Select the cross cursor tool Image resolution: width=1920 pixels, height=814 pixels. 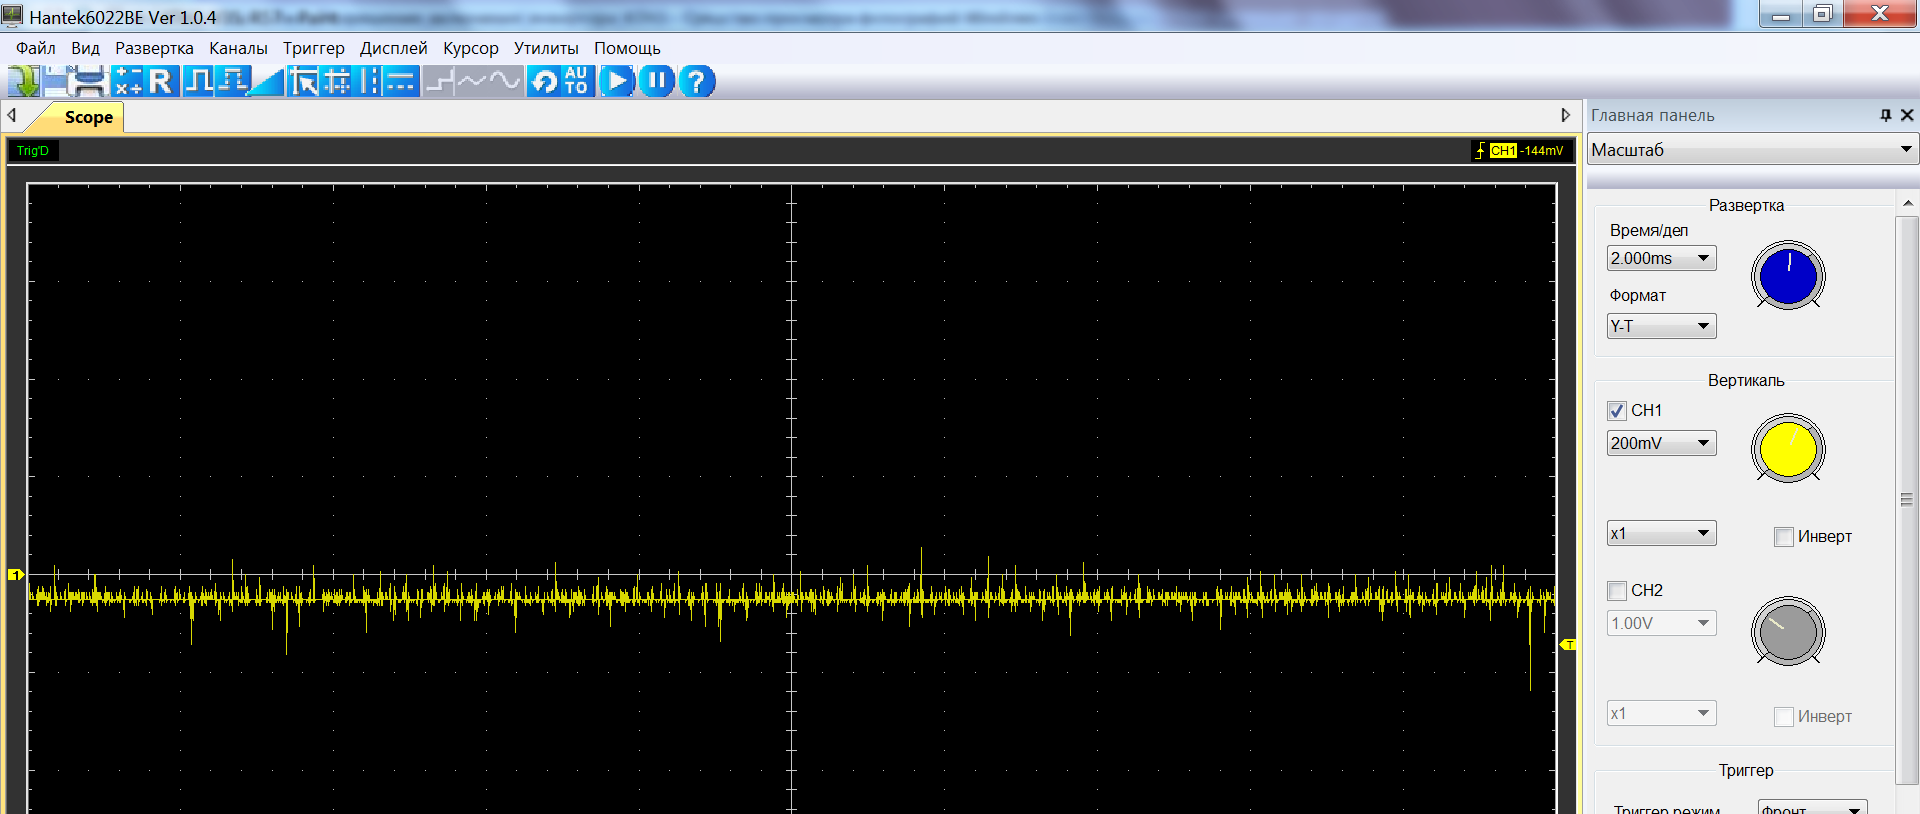[x=337, y=81]
